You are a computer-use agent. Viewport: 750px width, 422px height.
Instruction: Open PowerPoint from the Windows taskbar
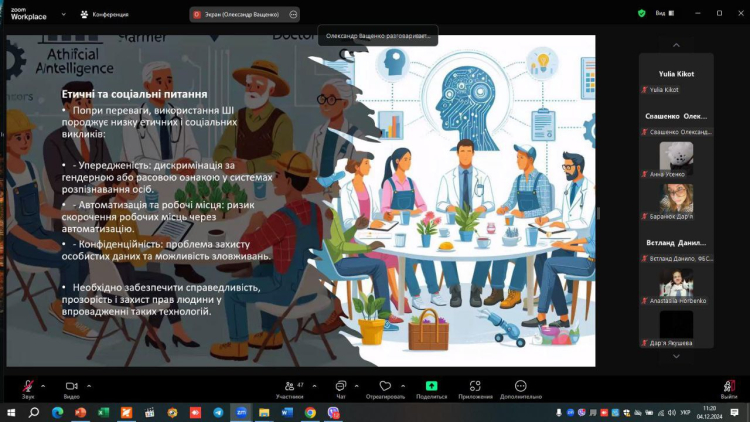(x=80, y=412)
